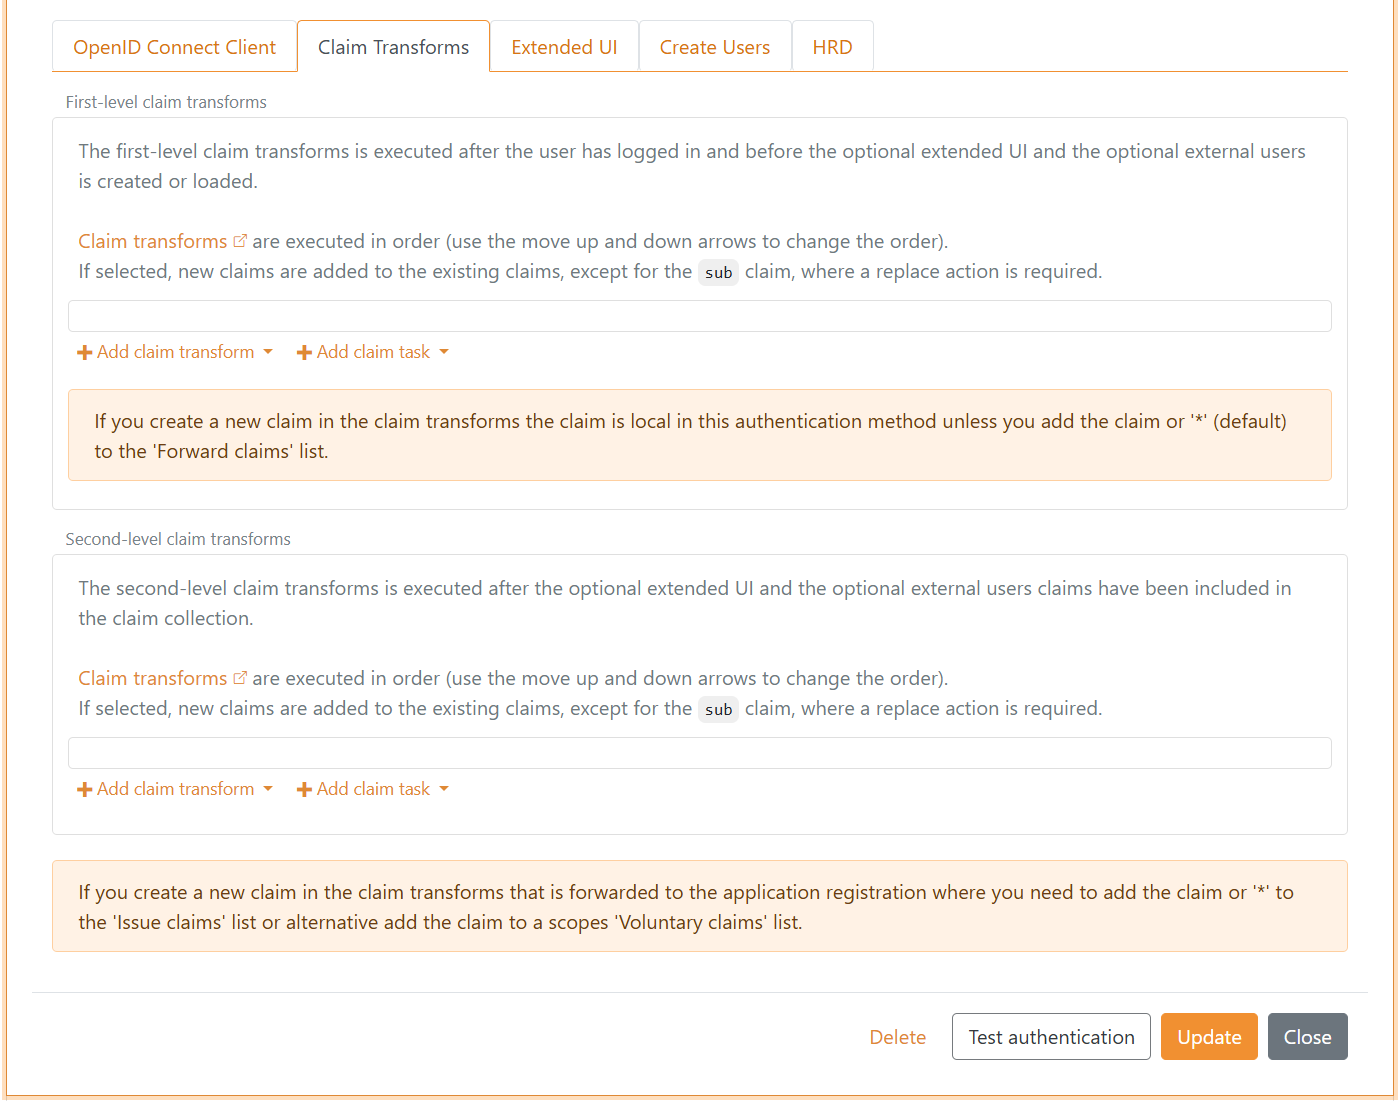Screen dimensions: 1398x1101
Task: Open the external link icon beside first 'Claim transforms'
Action: (x=240, y=240)
